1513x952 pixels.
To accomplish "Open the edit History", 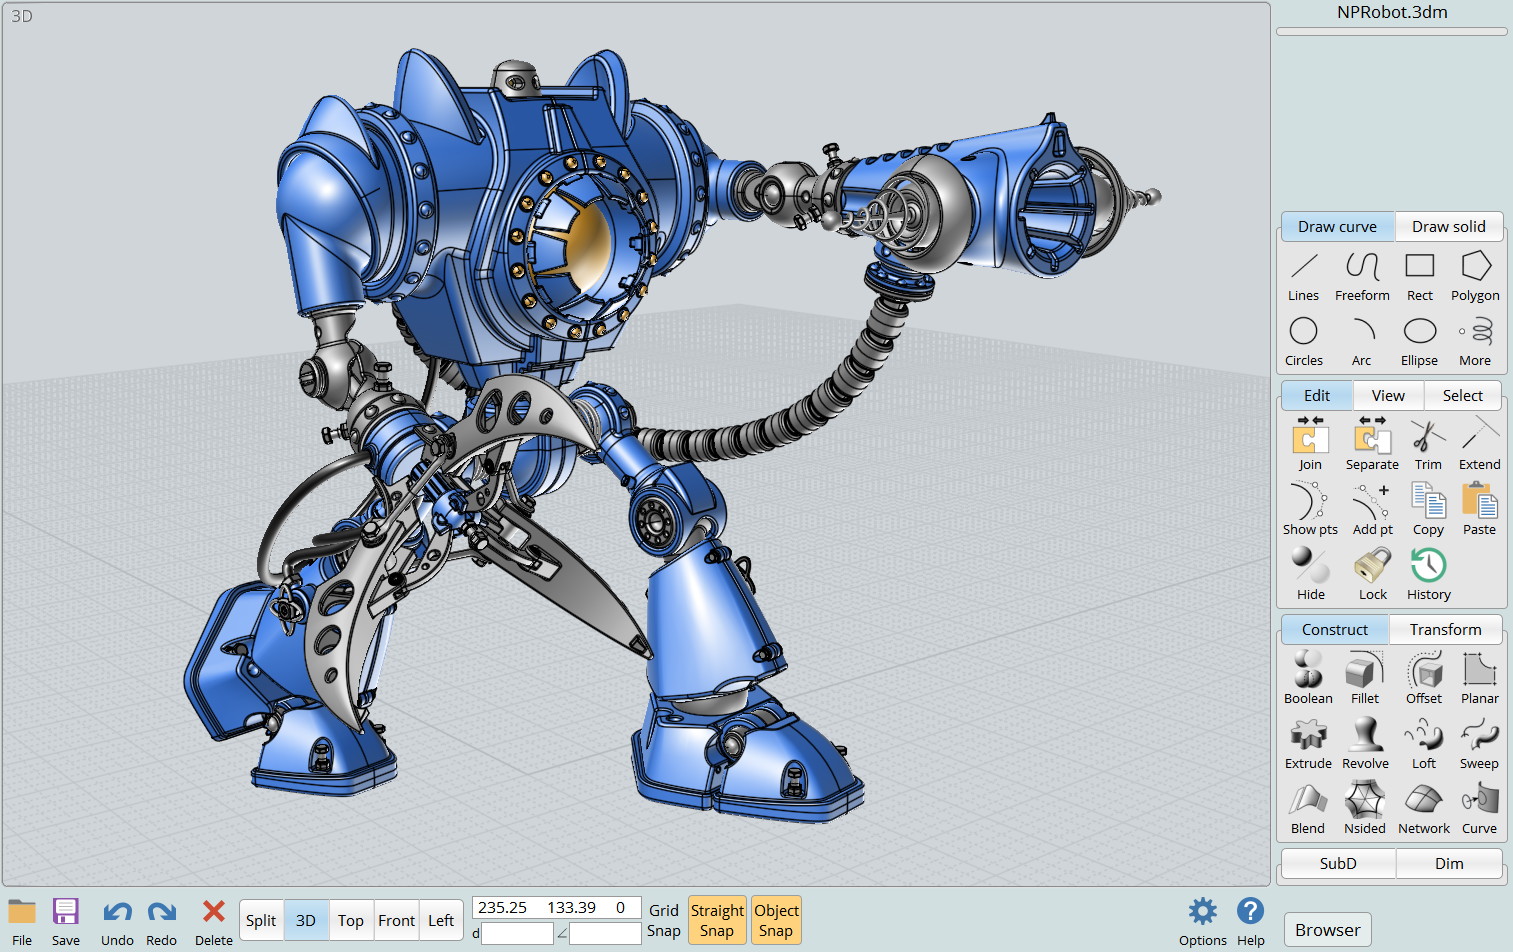I will [x=1427, y=573].
